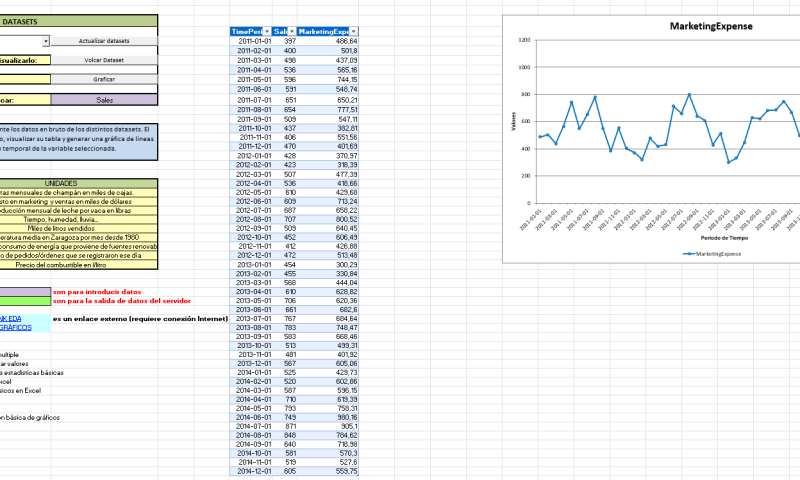Click the cell containing value 486,64

347,41
